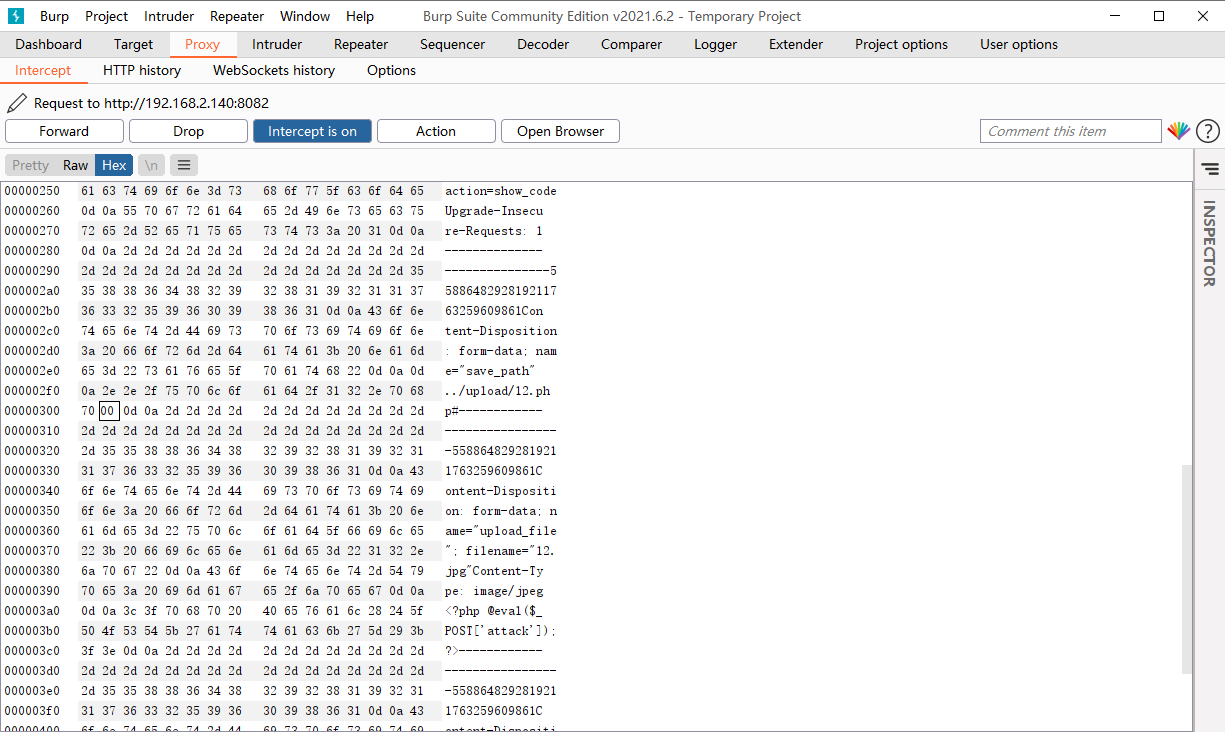The height and width of the screenshot is (732, 1225).
Task: Expand the Inspector panel icon
Action: tap(1210, 169)
